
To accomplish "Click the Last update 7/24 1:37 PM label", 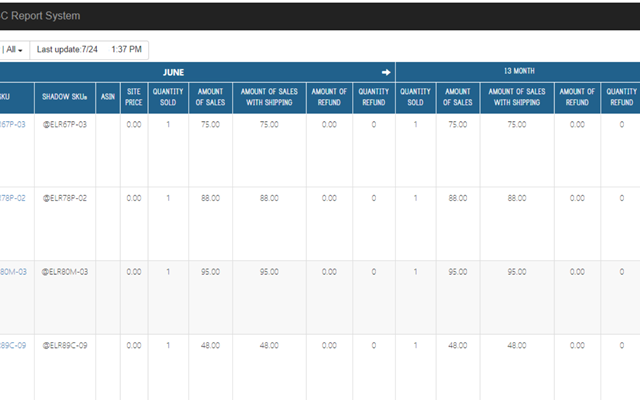I will click(x=89, y=50).
